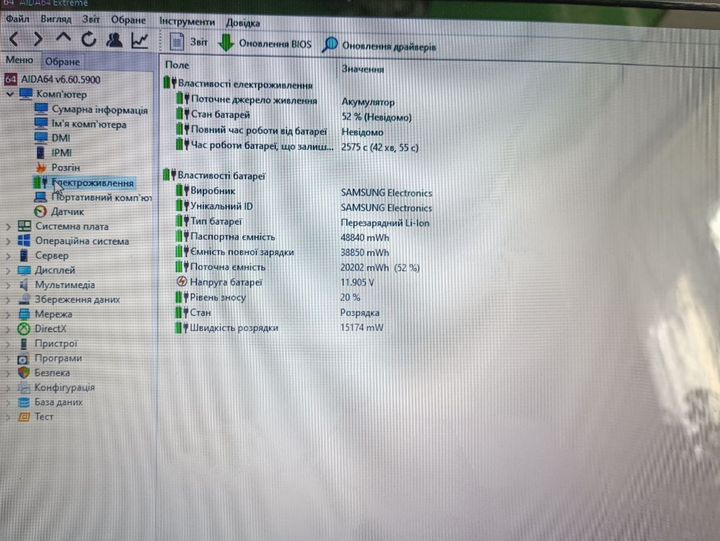
Task: Select Ім'я комп'ютера tree item
Action: [x=80, y=124]
